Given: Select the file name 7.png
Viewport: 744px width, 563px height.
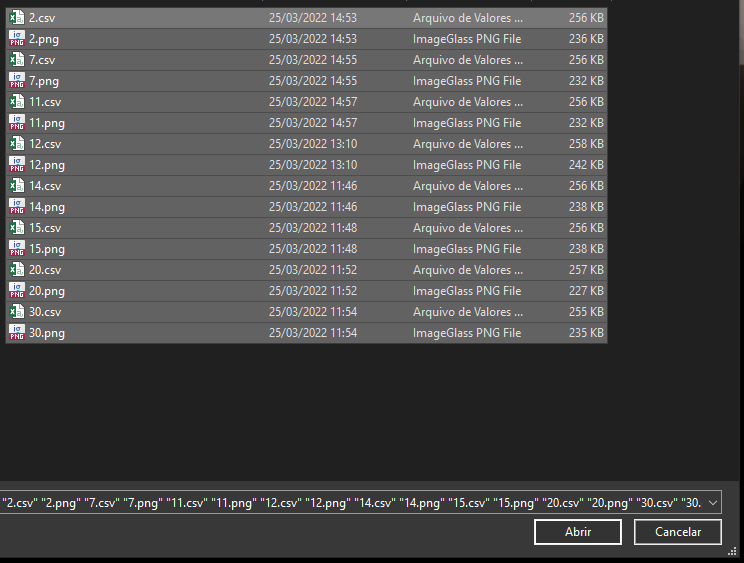Looking at the screenshot, I should click(x=44, y=81).
